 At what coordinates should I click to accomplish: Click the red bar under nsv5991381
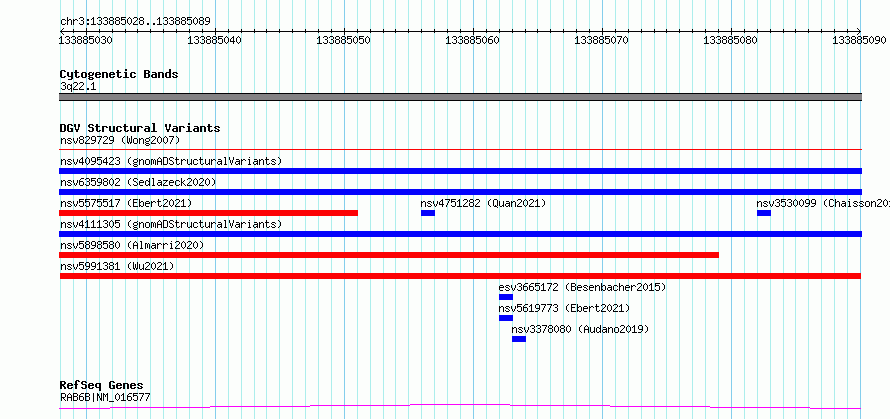click(x=460, y=276)
